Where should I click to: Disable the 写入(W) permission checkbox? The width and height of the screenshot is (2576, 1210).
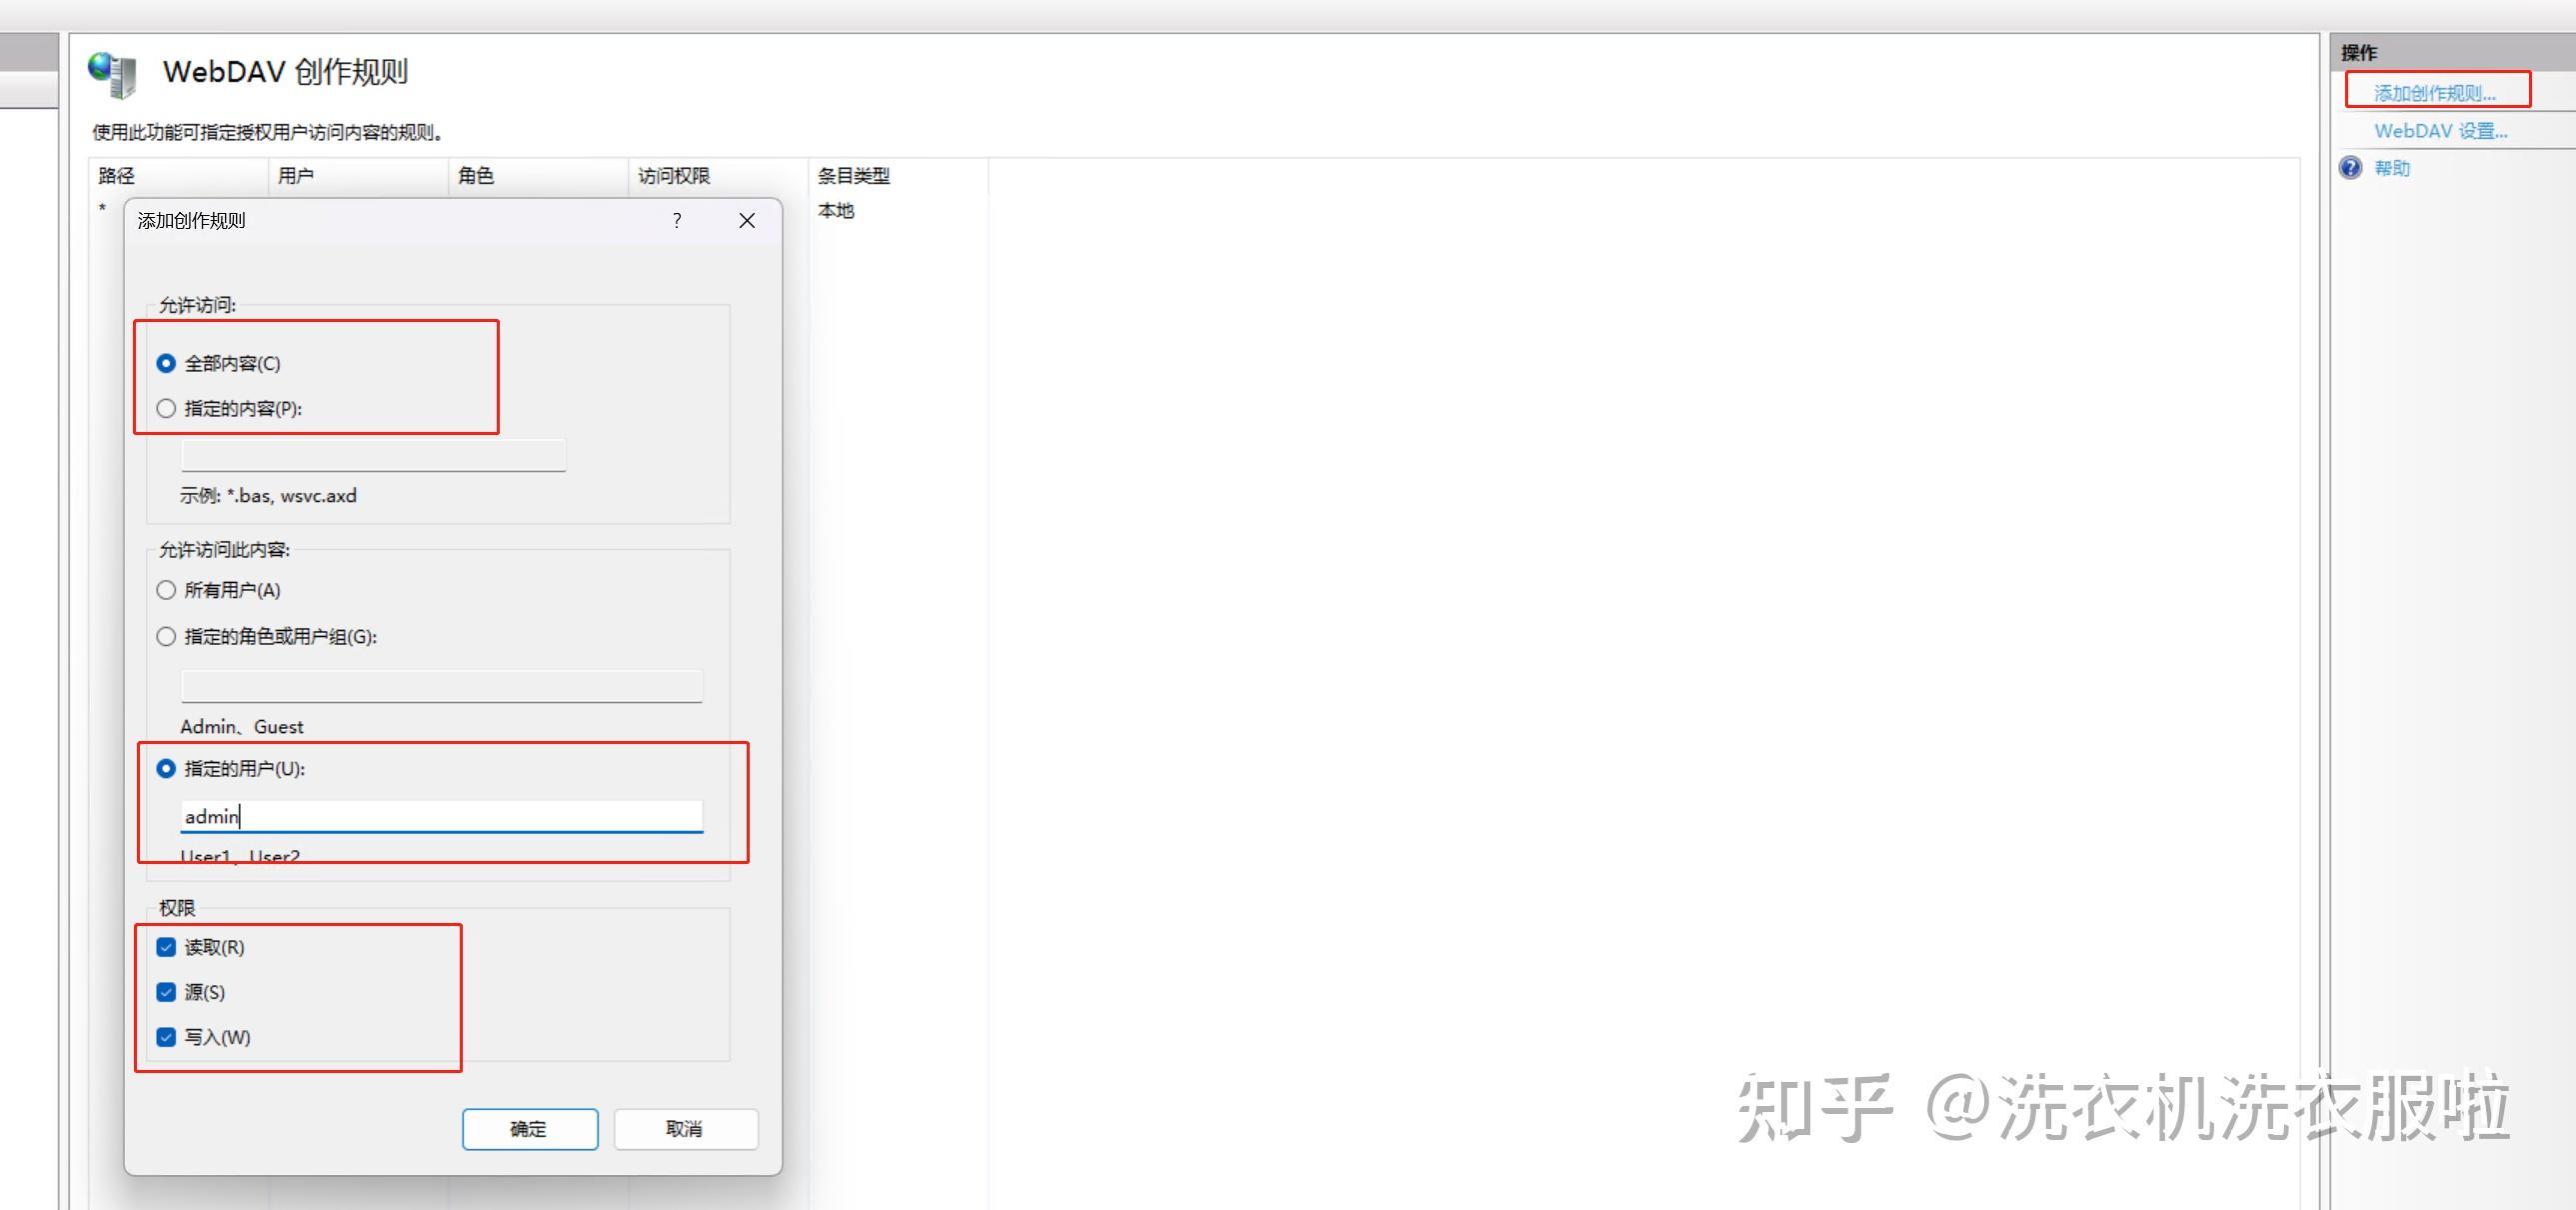coord(166,1037)
